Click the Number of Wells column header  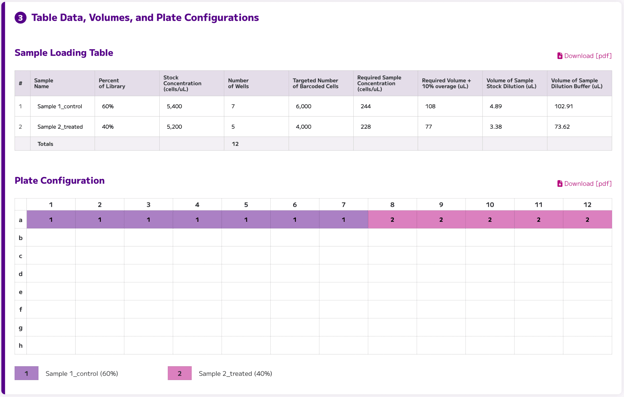click(x=256, y=83)
